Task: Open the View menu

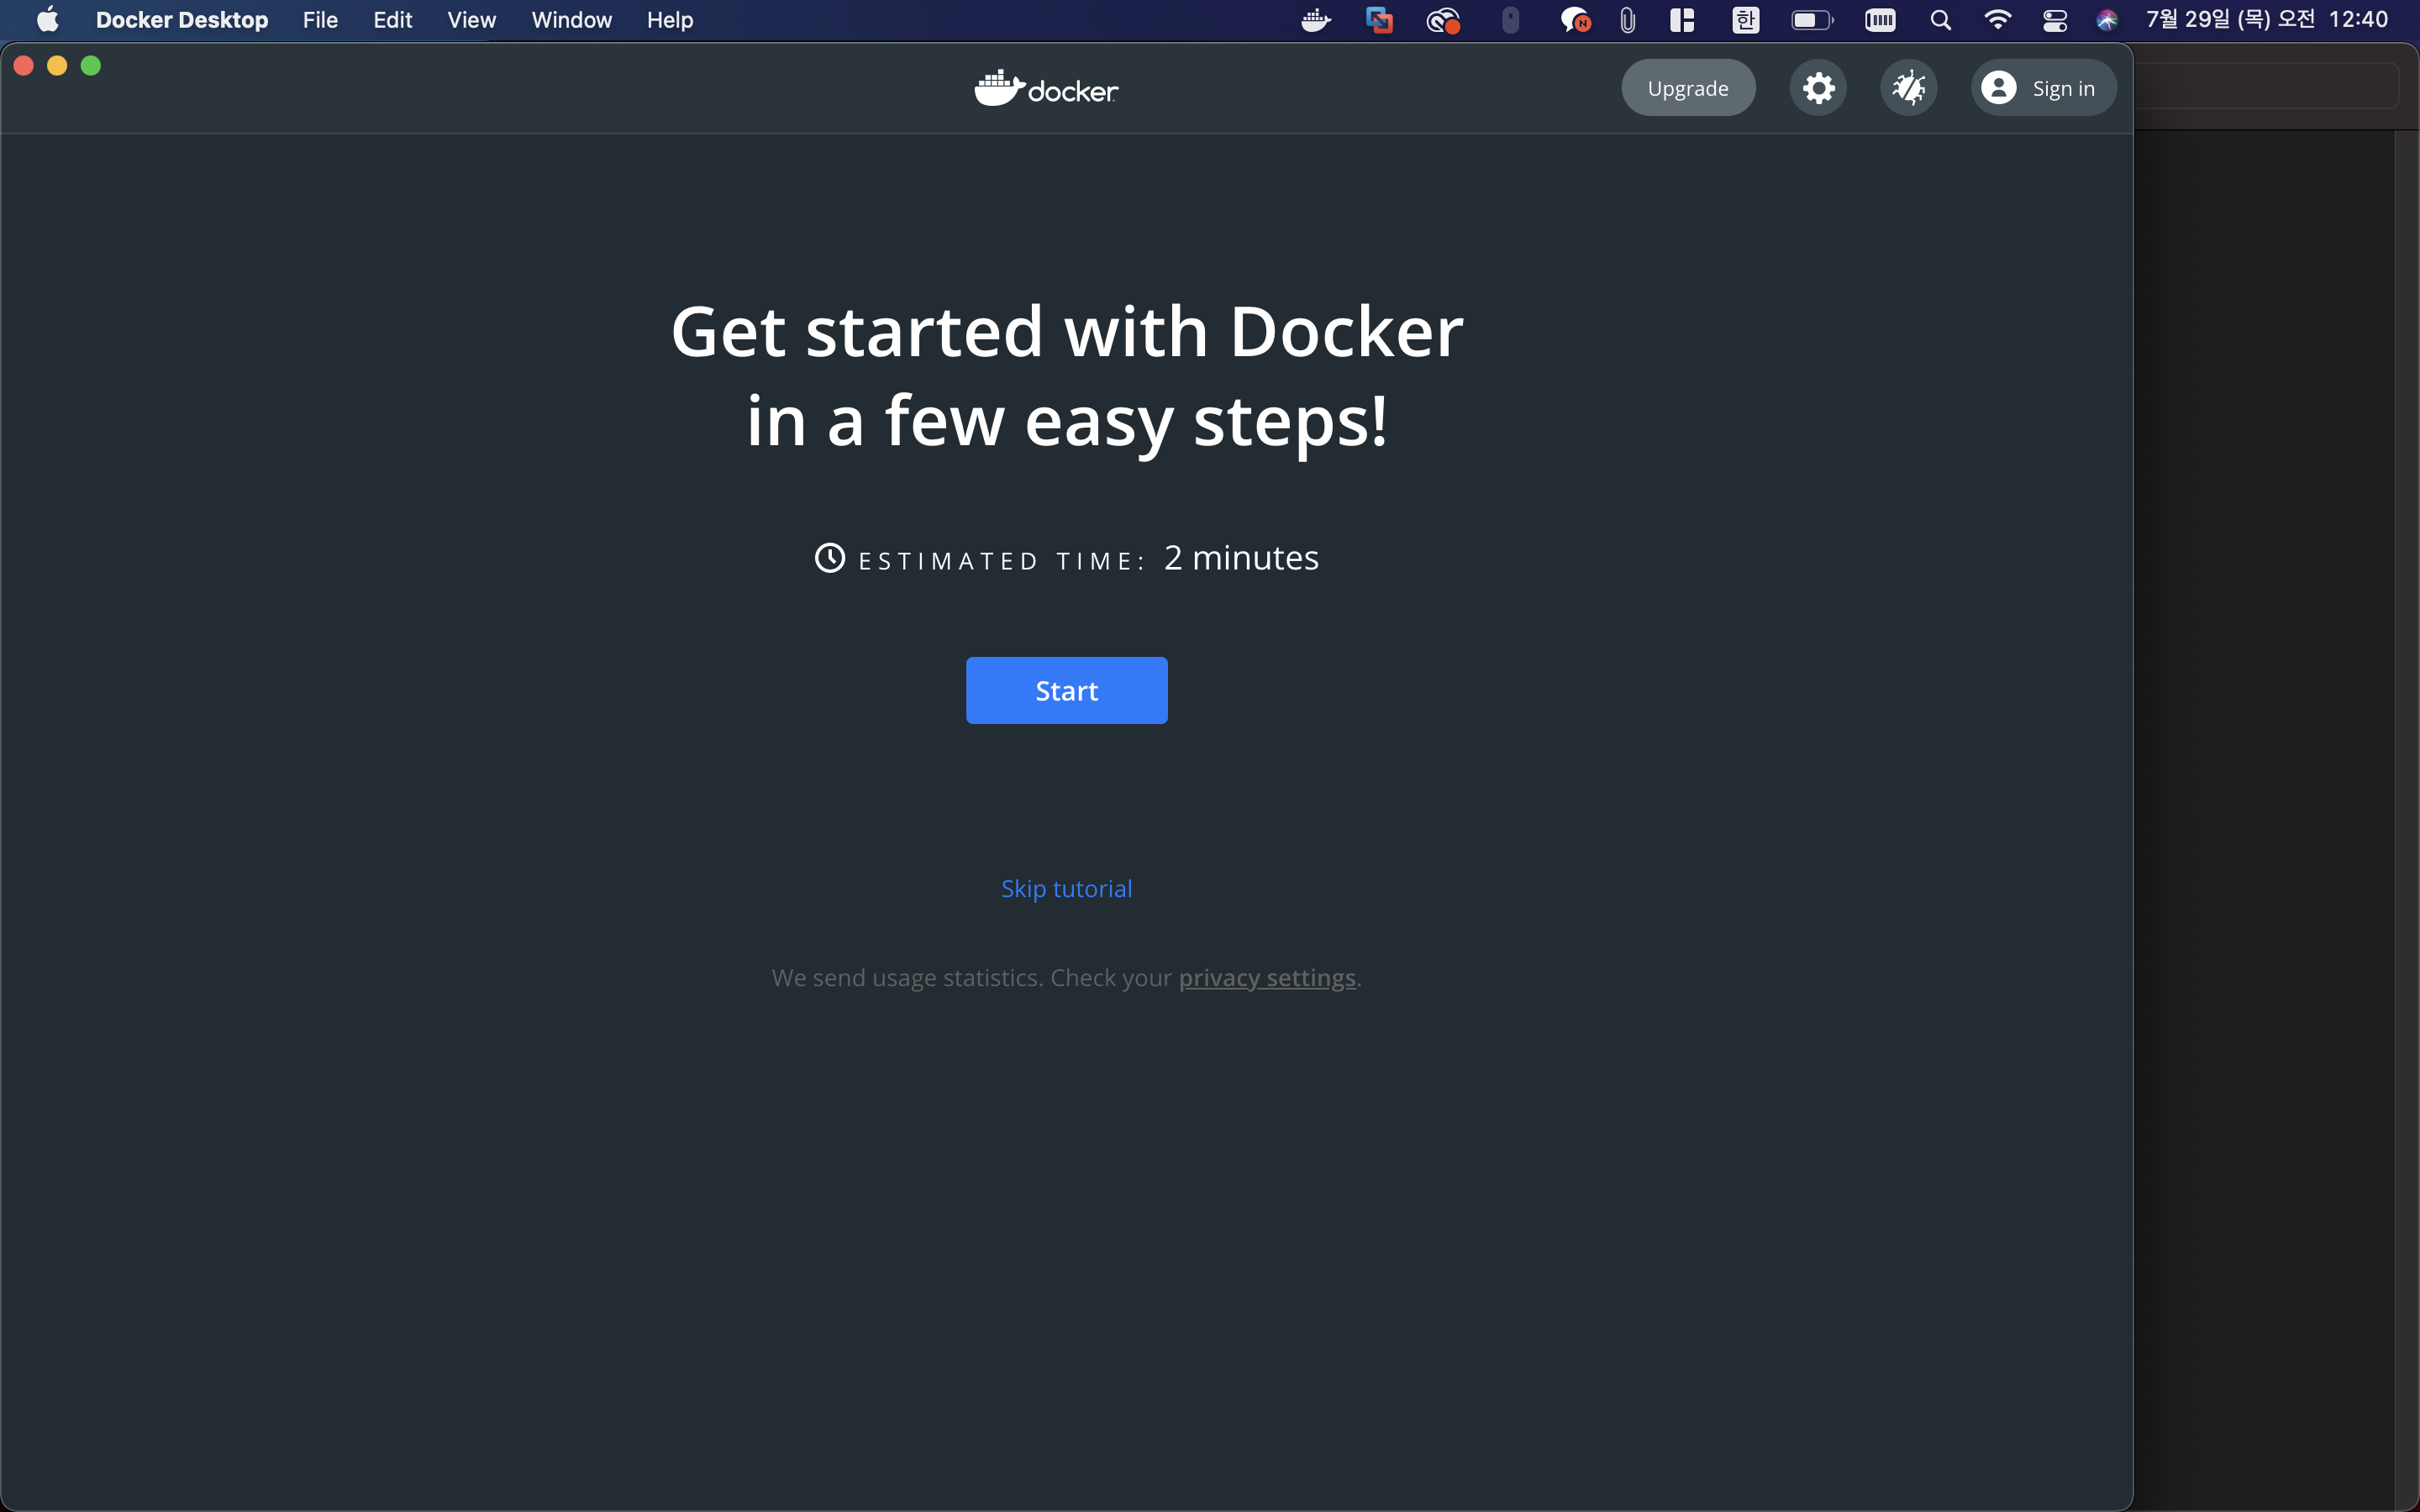Action: click(x=471, y=20)
